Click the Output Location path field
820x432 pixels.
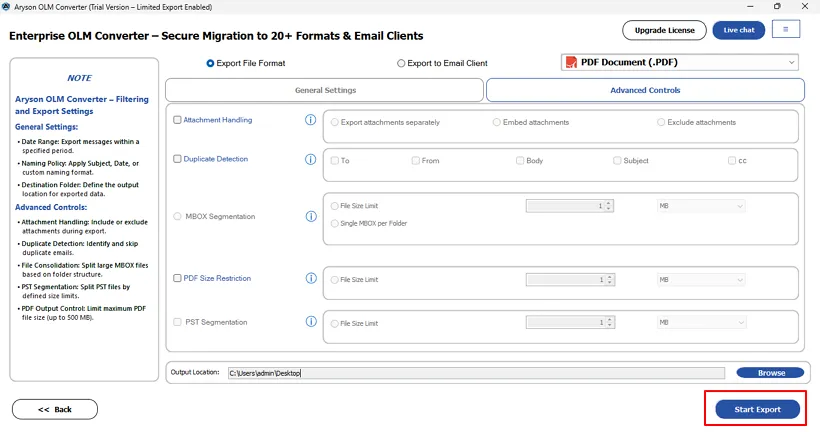coord(475,373)
